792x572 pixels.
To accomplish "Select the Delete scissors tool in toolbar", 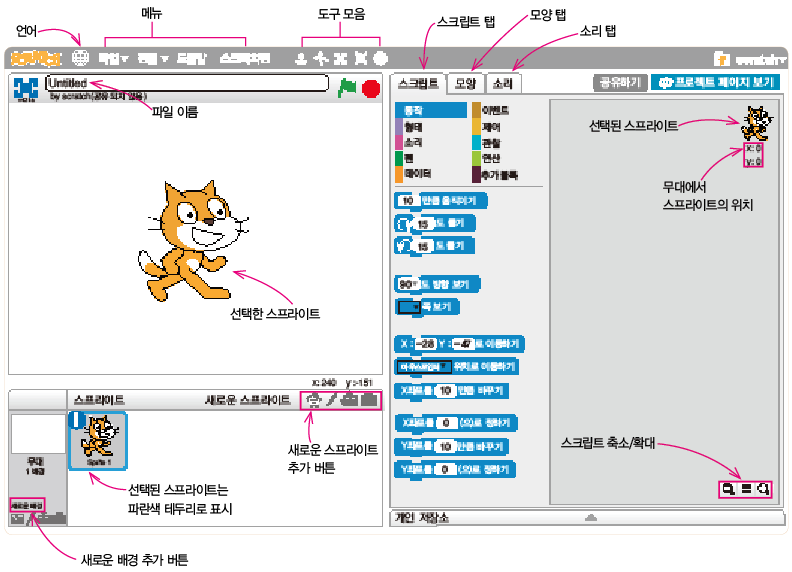I will coord(321,59).
